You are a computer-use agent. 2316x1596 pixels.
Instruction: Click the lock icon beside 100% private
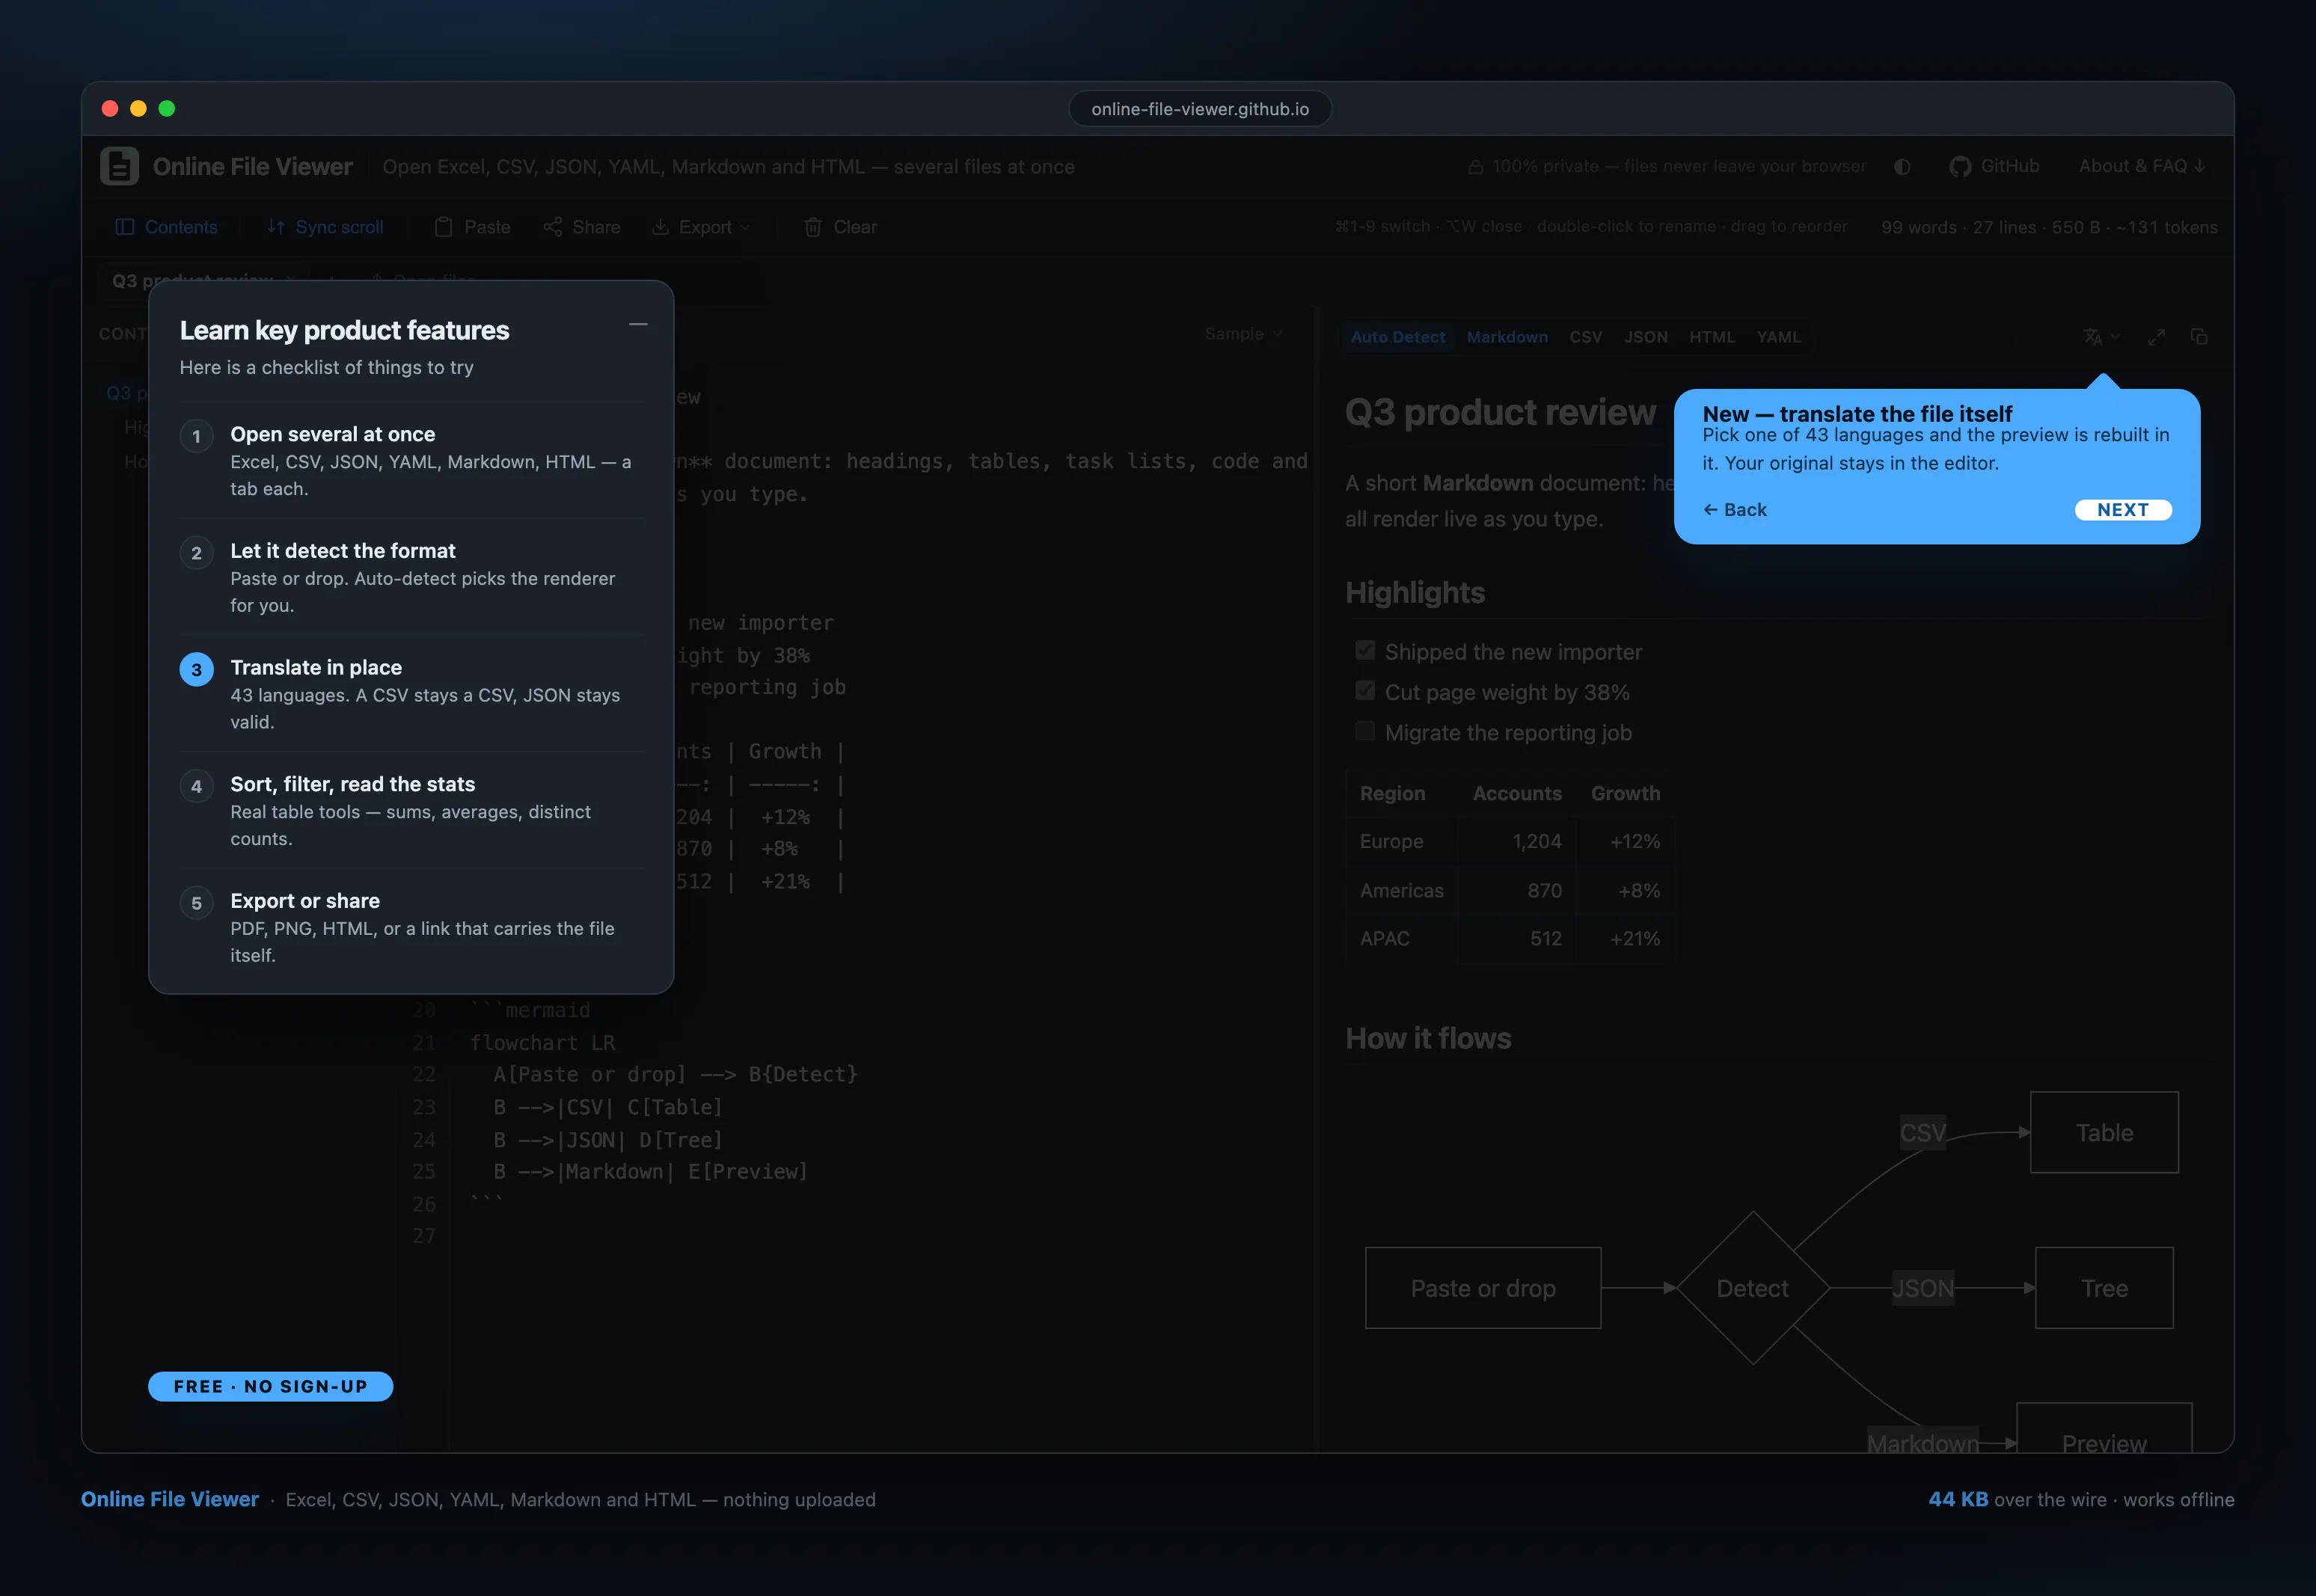pos(1475,167)
